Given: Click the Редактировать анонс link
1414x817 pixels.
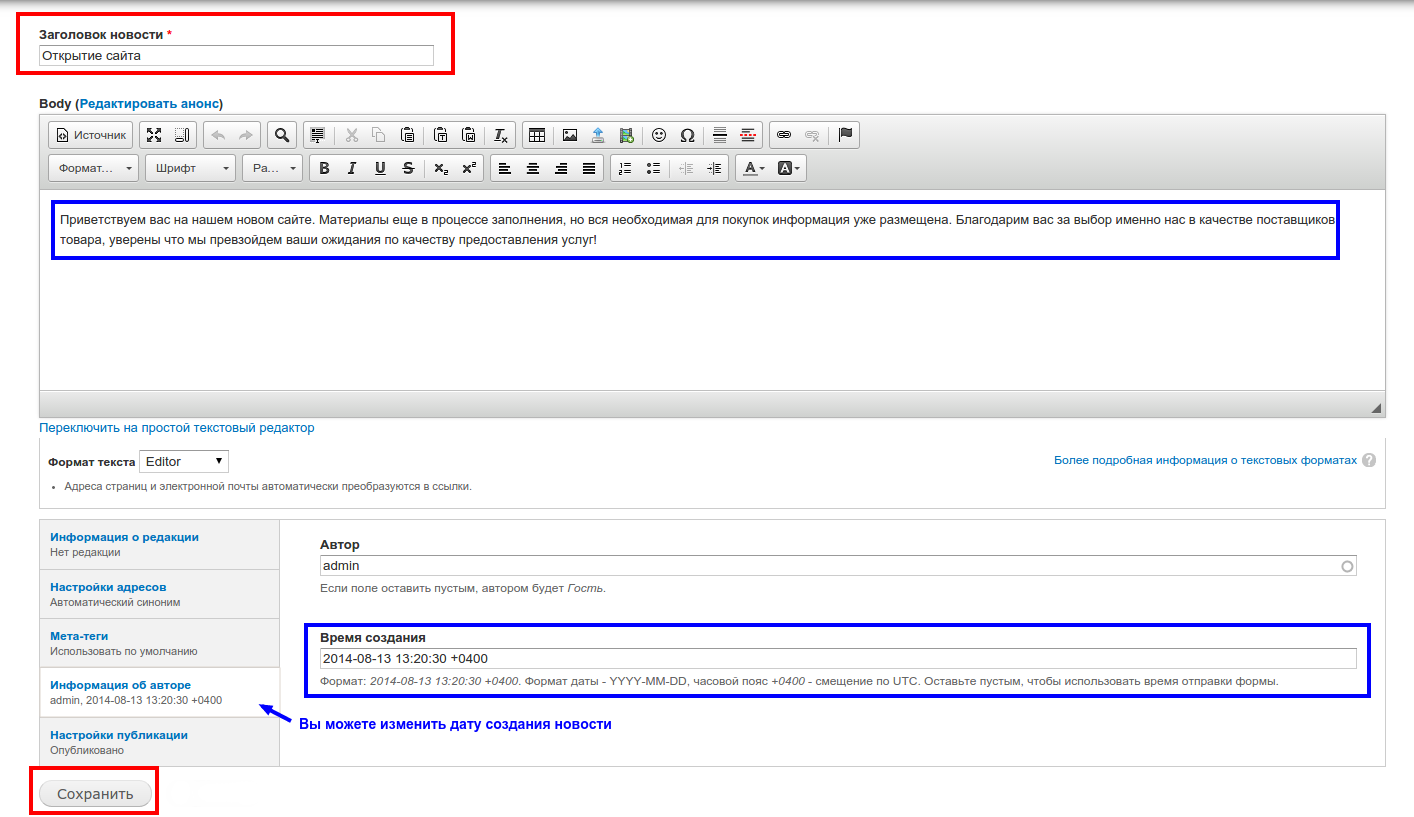Looking at the screenshot, I should point(149,104).
